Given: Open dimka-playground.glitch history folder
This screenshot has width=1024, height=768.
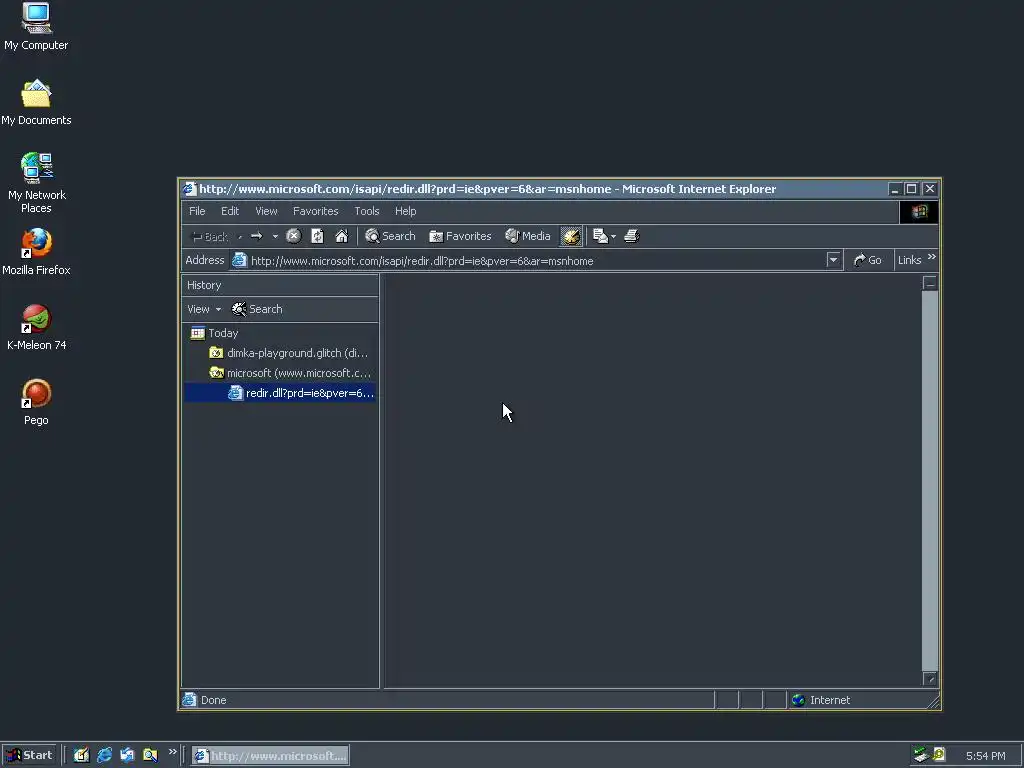Looking at the screenshot, I should coord(297,353).
